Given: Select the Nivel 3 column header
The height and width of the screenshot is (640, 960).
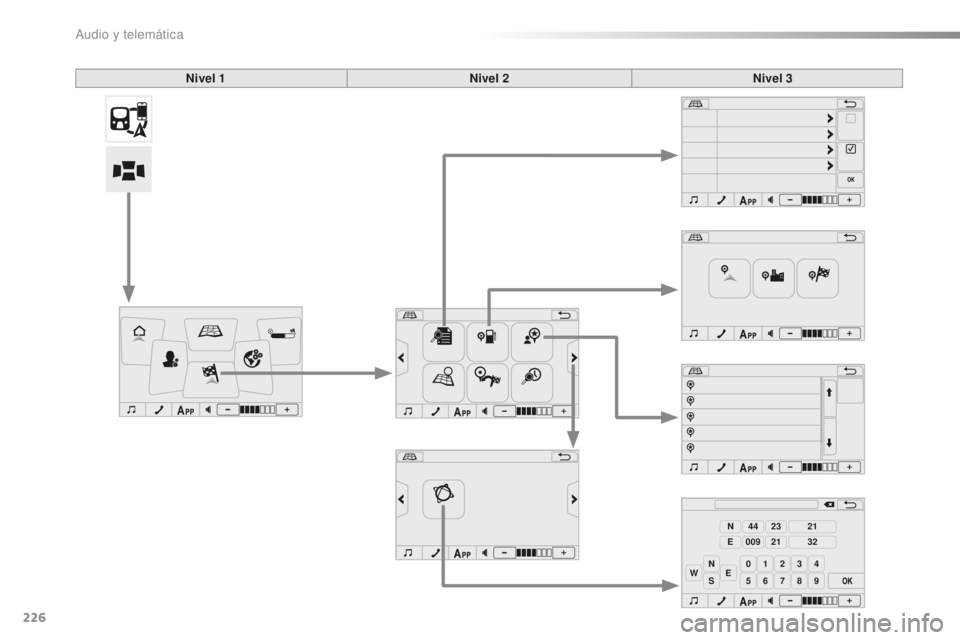Looking at the screenshot, I should 767,78.
